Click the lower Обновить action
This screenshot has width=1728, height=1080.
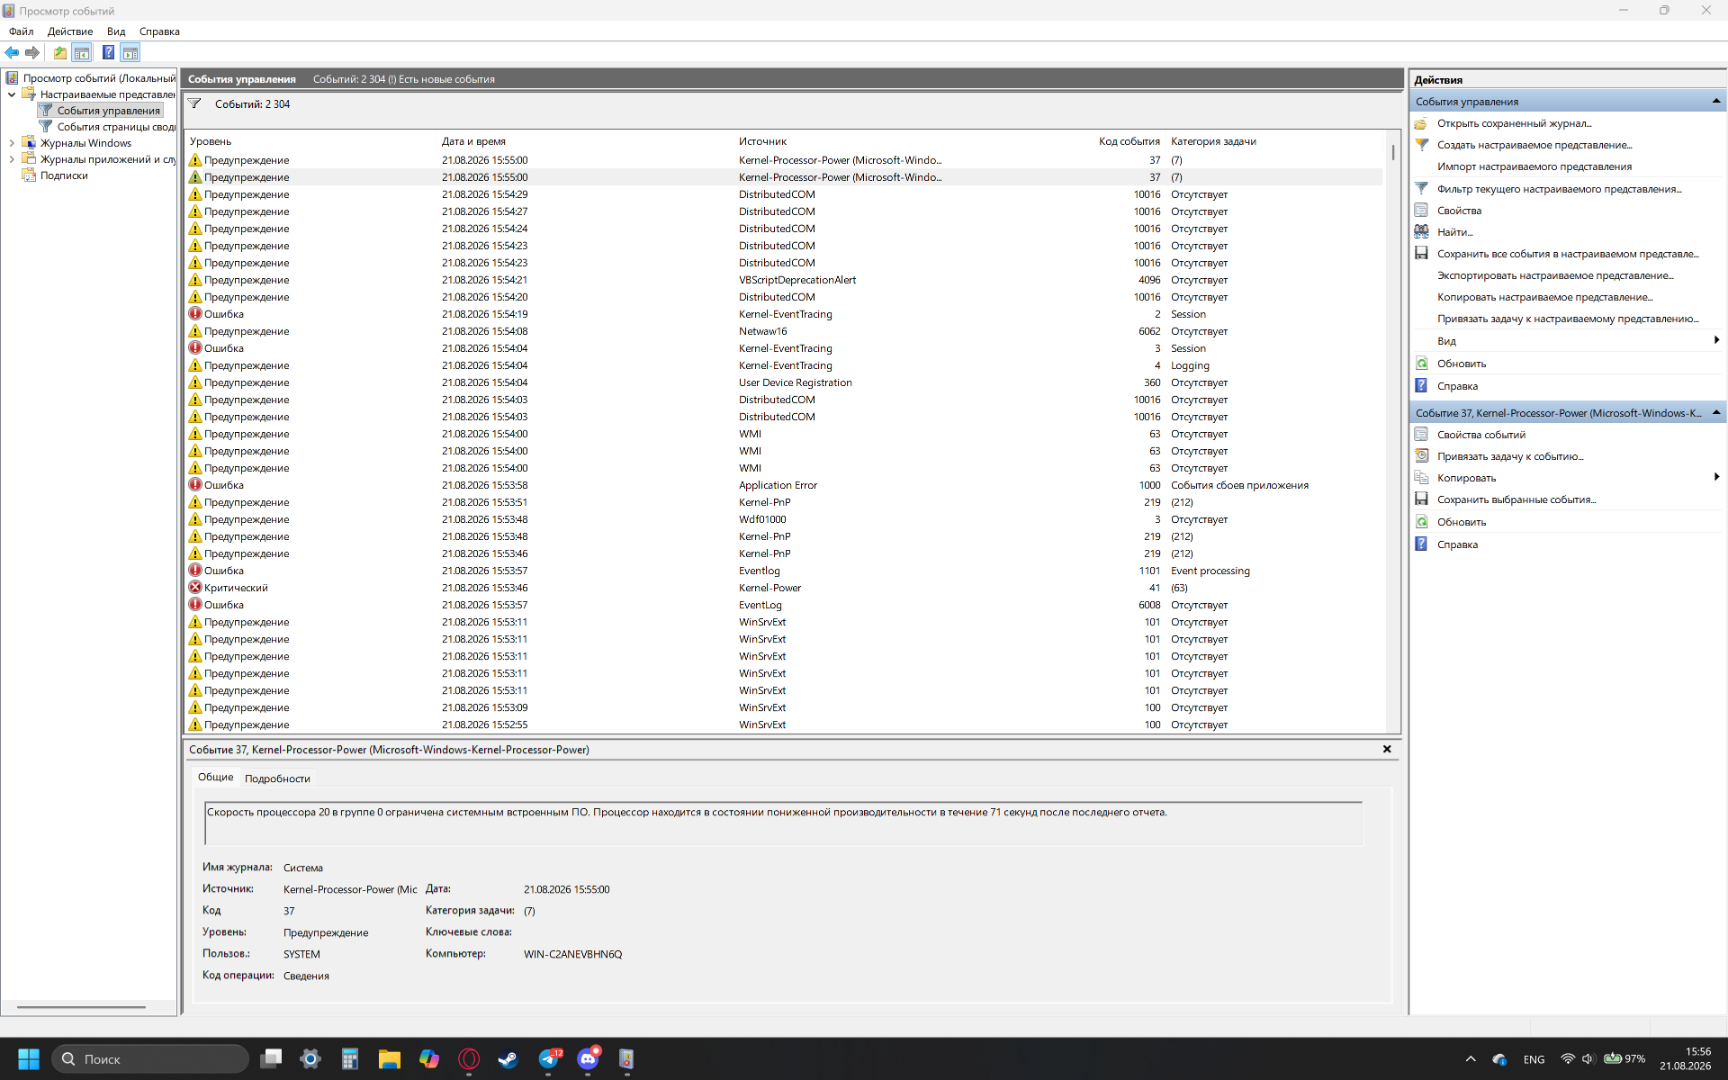click(1461, 522)
